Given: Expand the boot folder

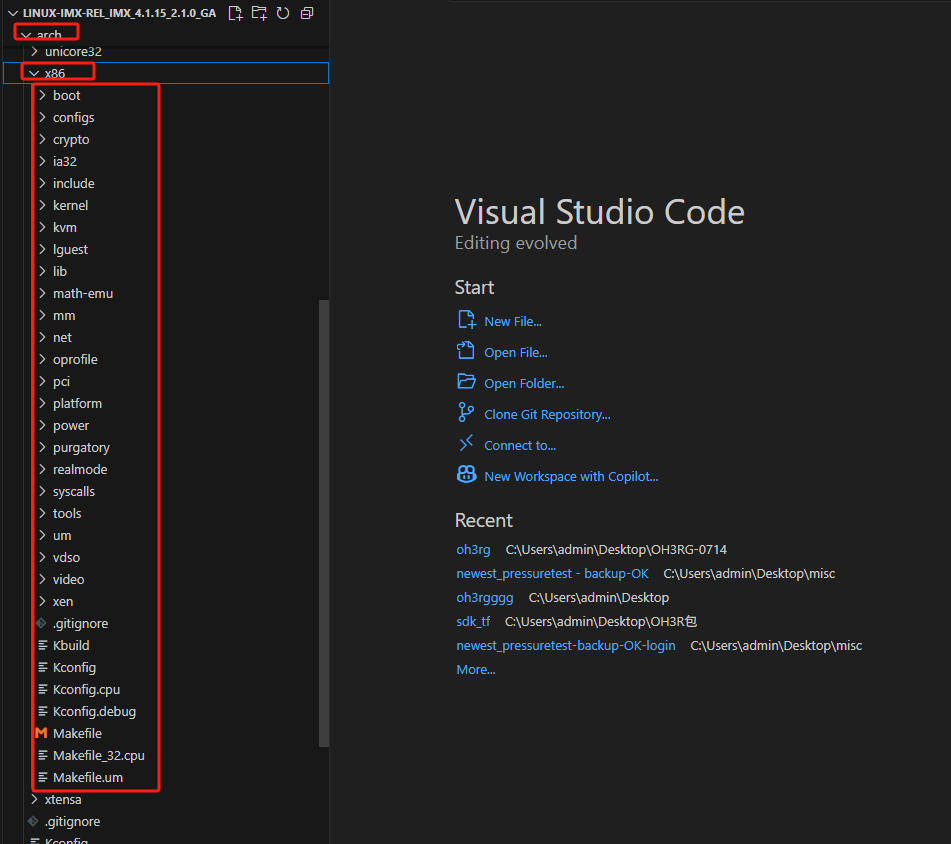Looking at the screenshot, I should pyautogui.click(x=42, y=95).
